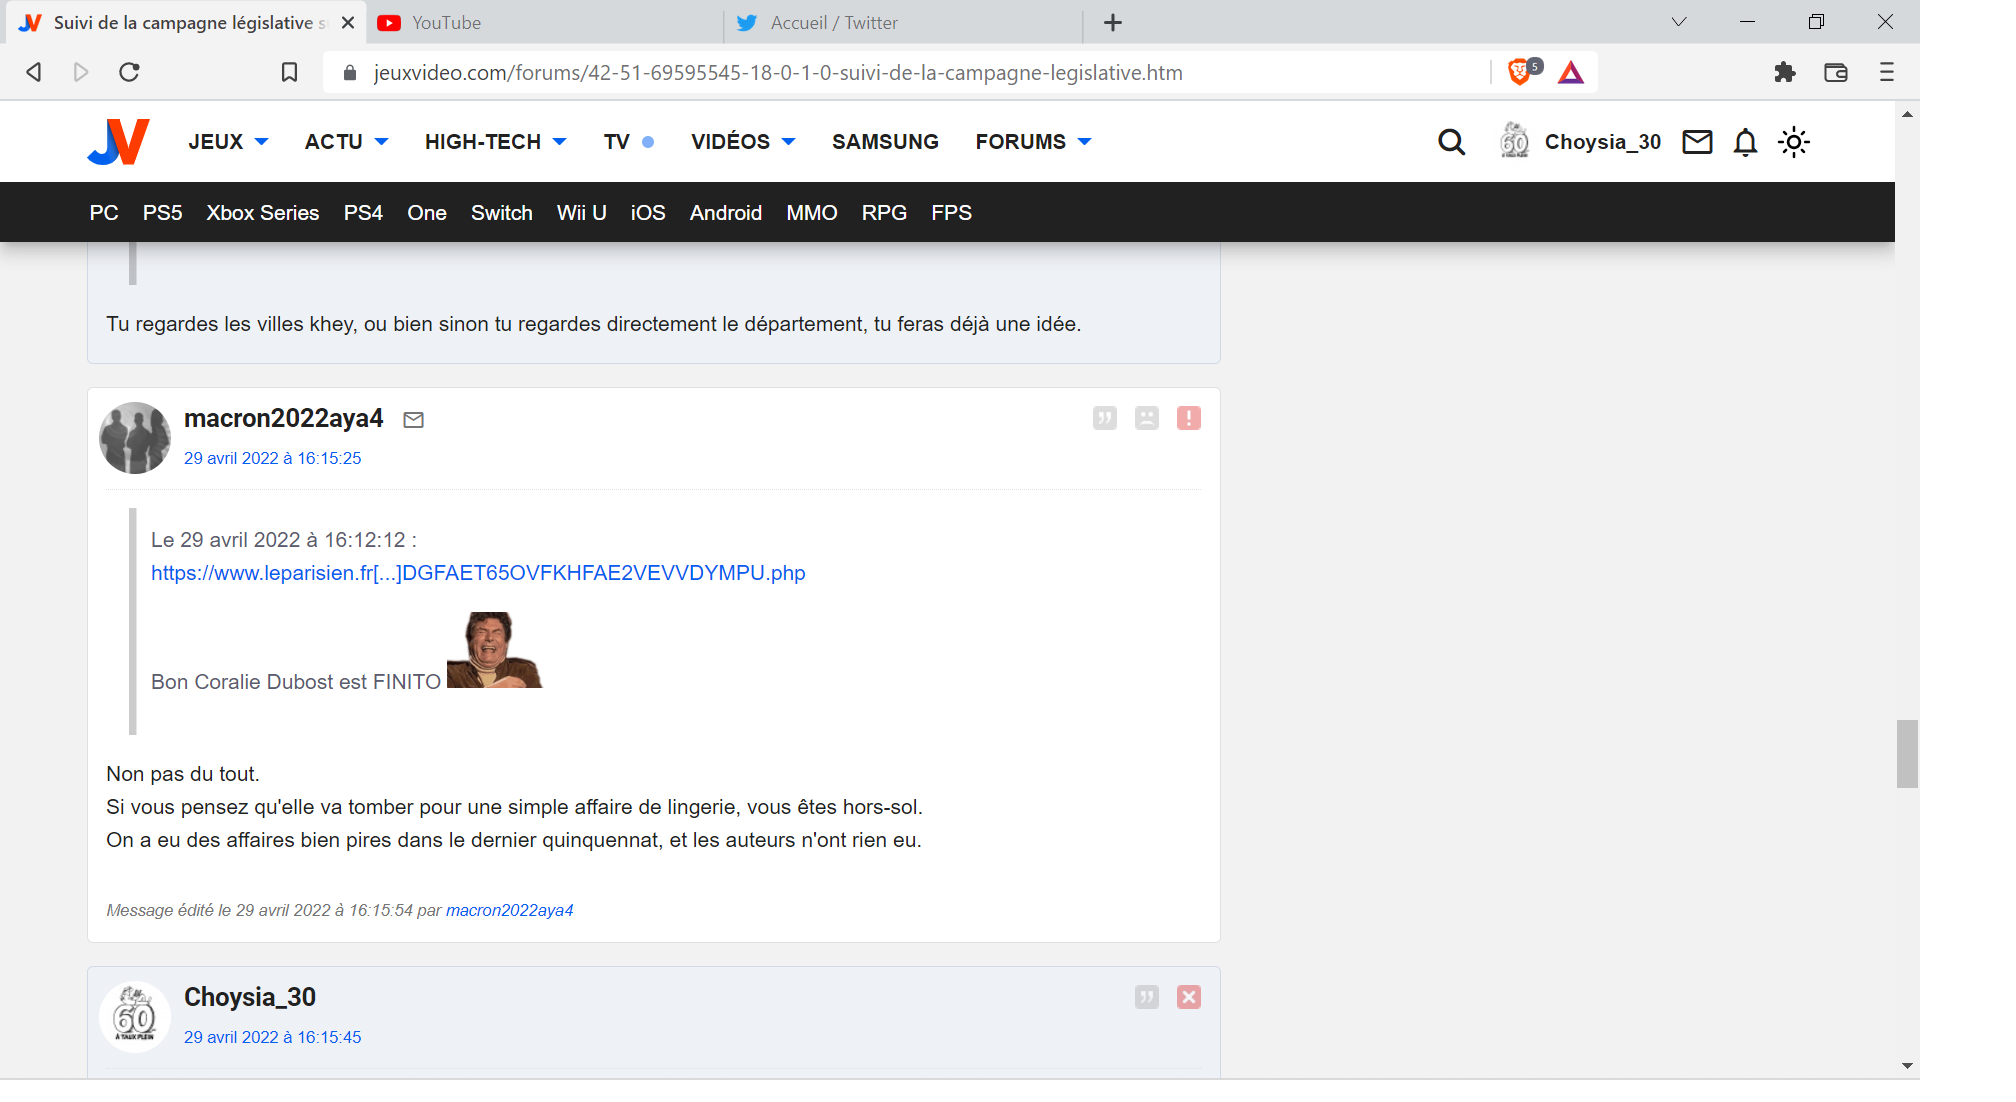Expand the ACTU menu
Image resolution: width=2016 pixels, height=1102 pixels.
(346, 142)
